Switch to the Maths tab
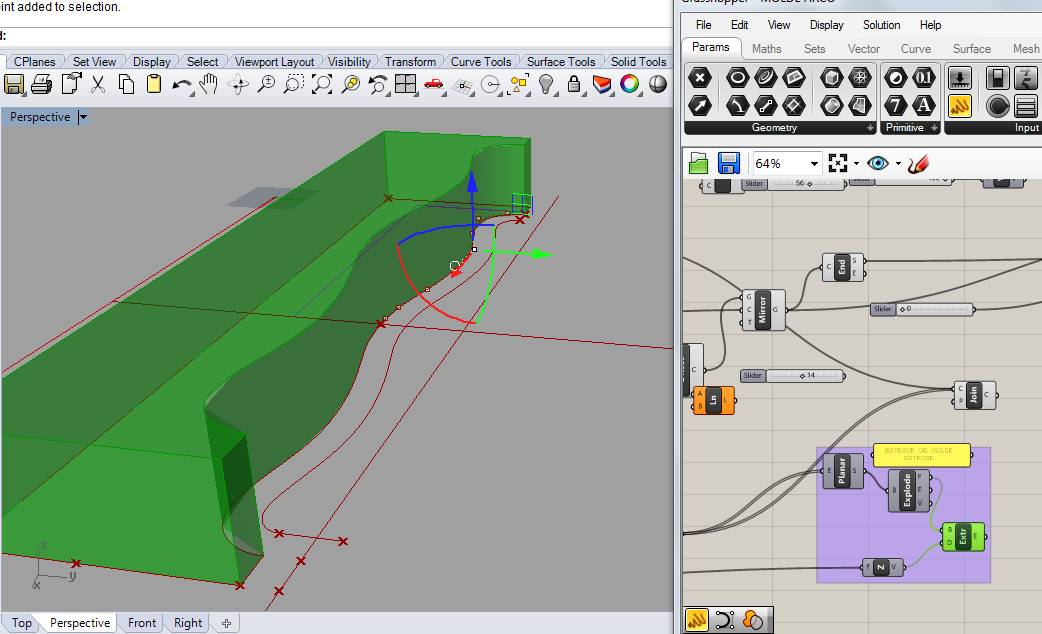 766,49
